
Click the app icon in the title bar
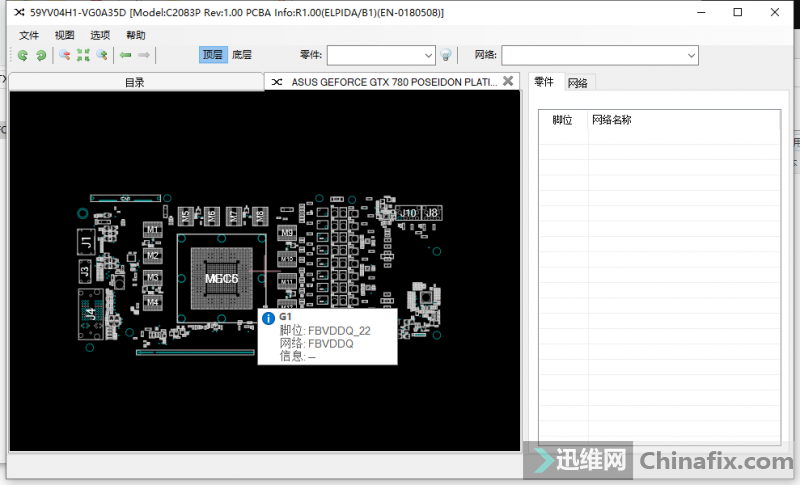point(19,13)
